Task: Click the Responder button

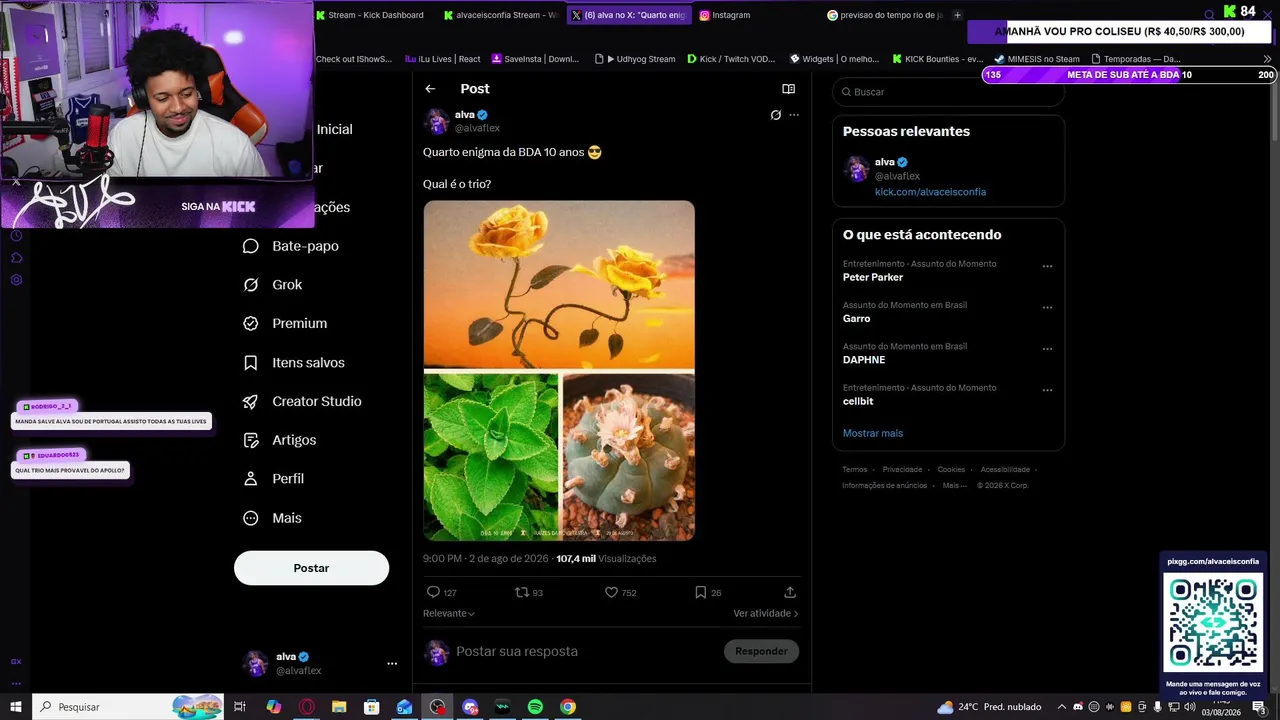Action: click(x=761, y=651)
